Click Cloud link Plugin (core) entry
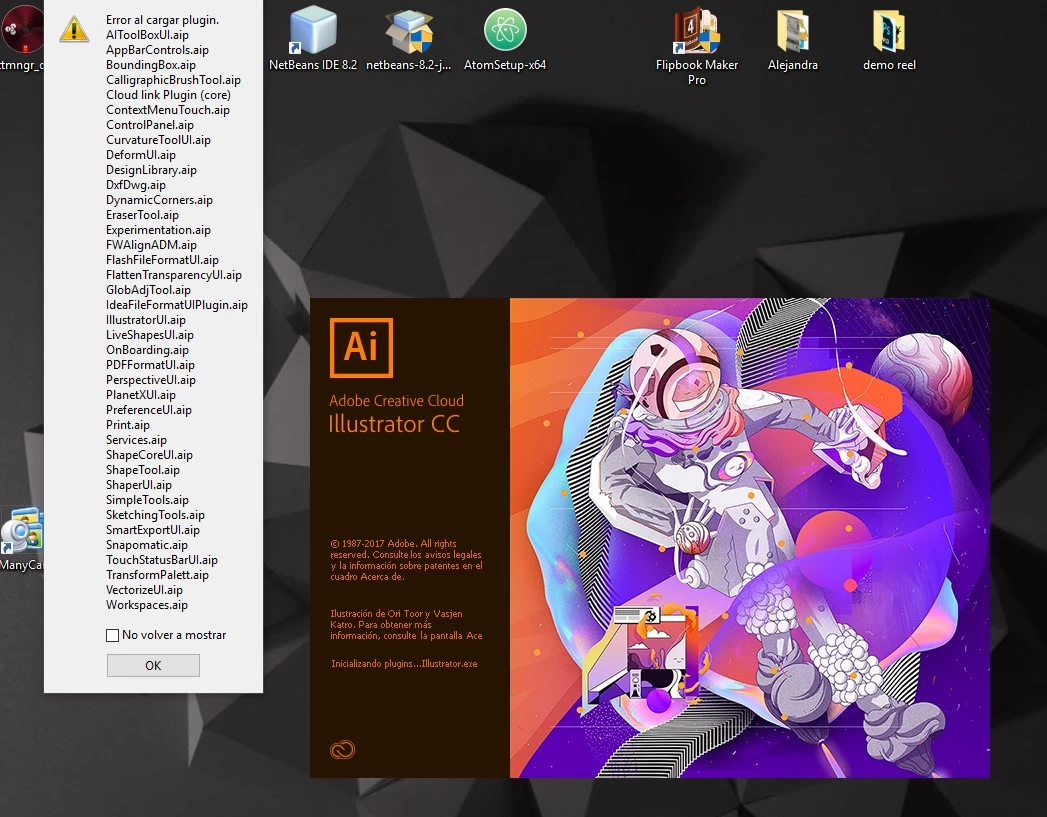 coord(168,95)
